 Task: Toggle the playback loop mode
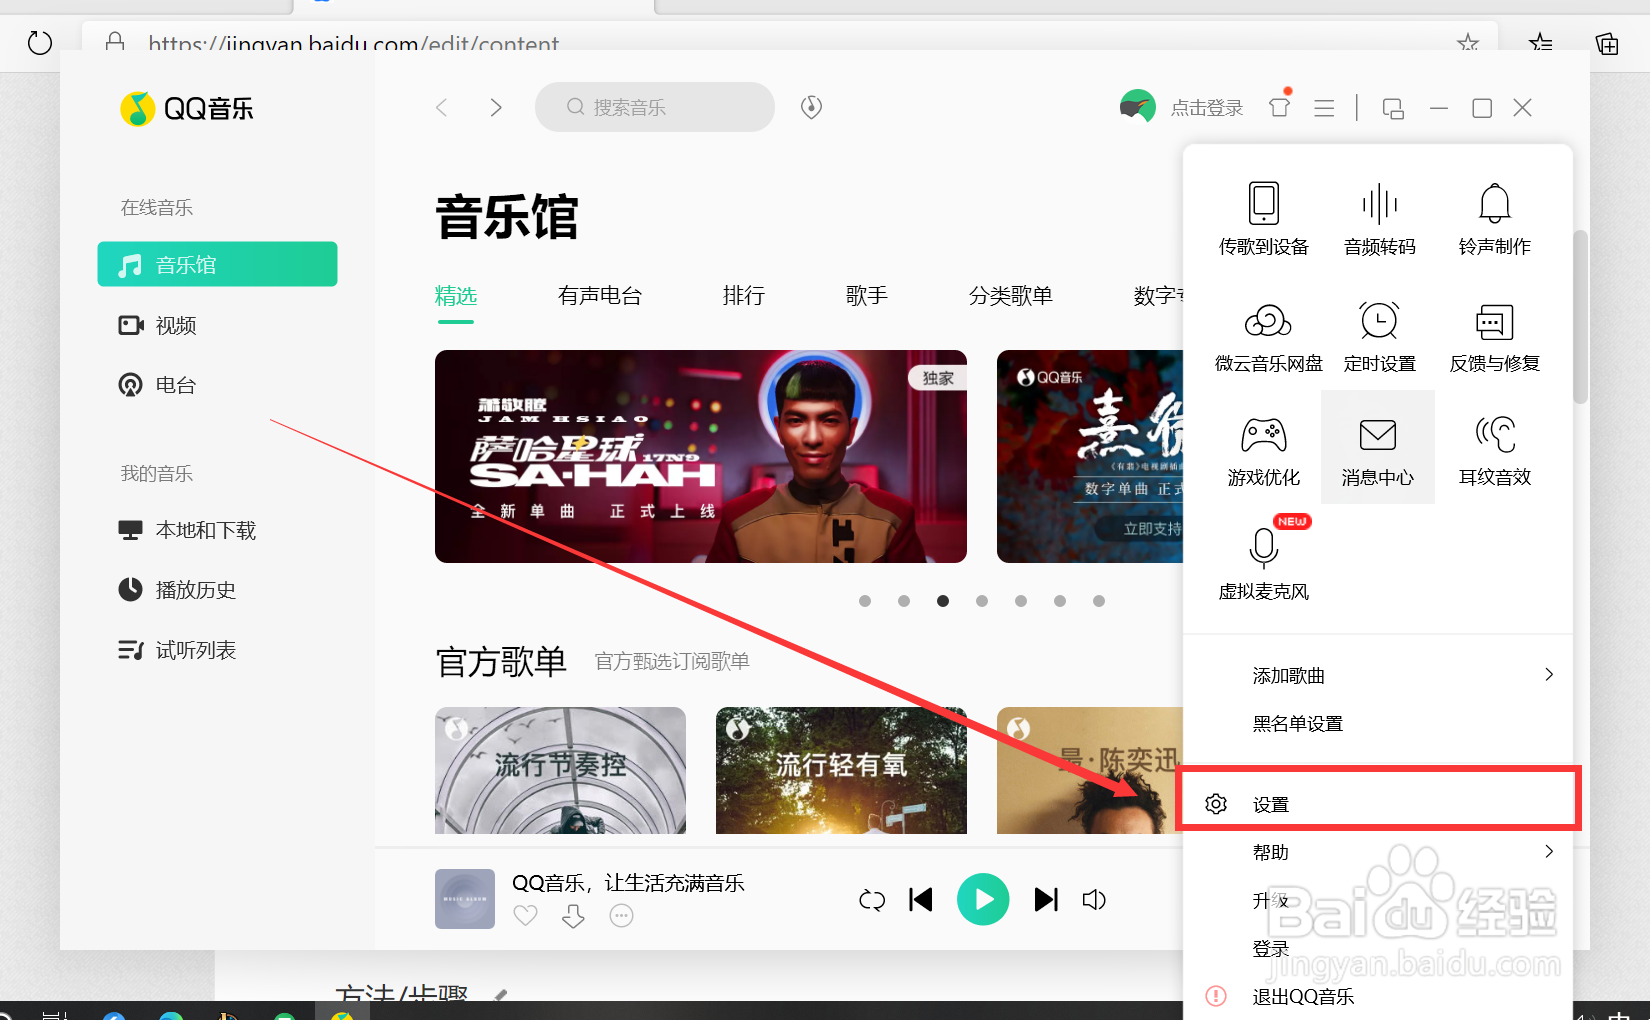click(x=871, y=899)
